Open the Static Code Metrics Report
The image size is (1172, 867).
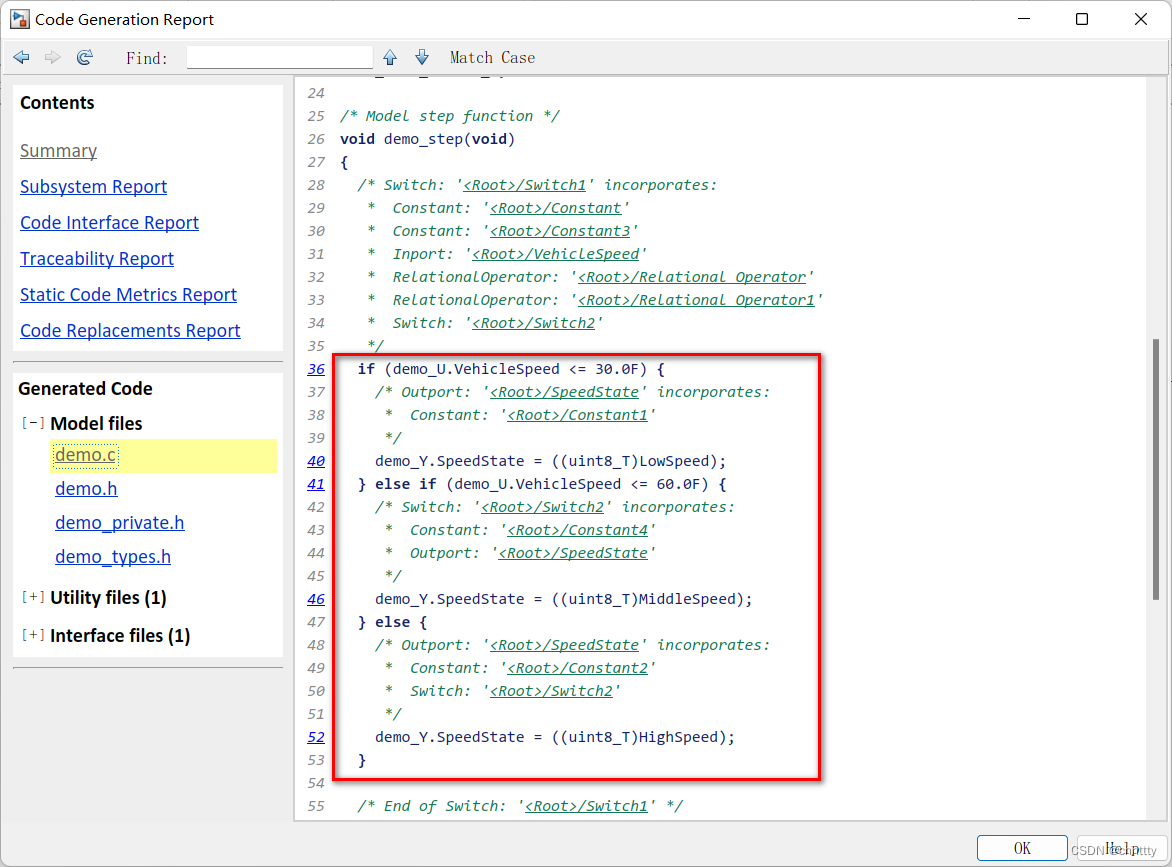(x=129, y=294)
